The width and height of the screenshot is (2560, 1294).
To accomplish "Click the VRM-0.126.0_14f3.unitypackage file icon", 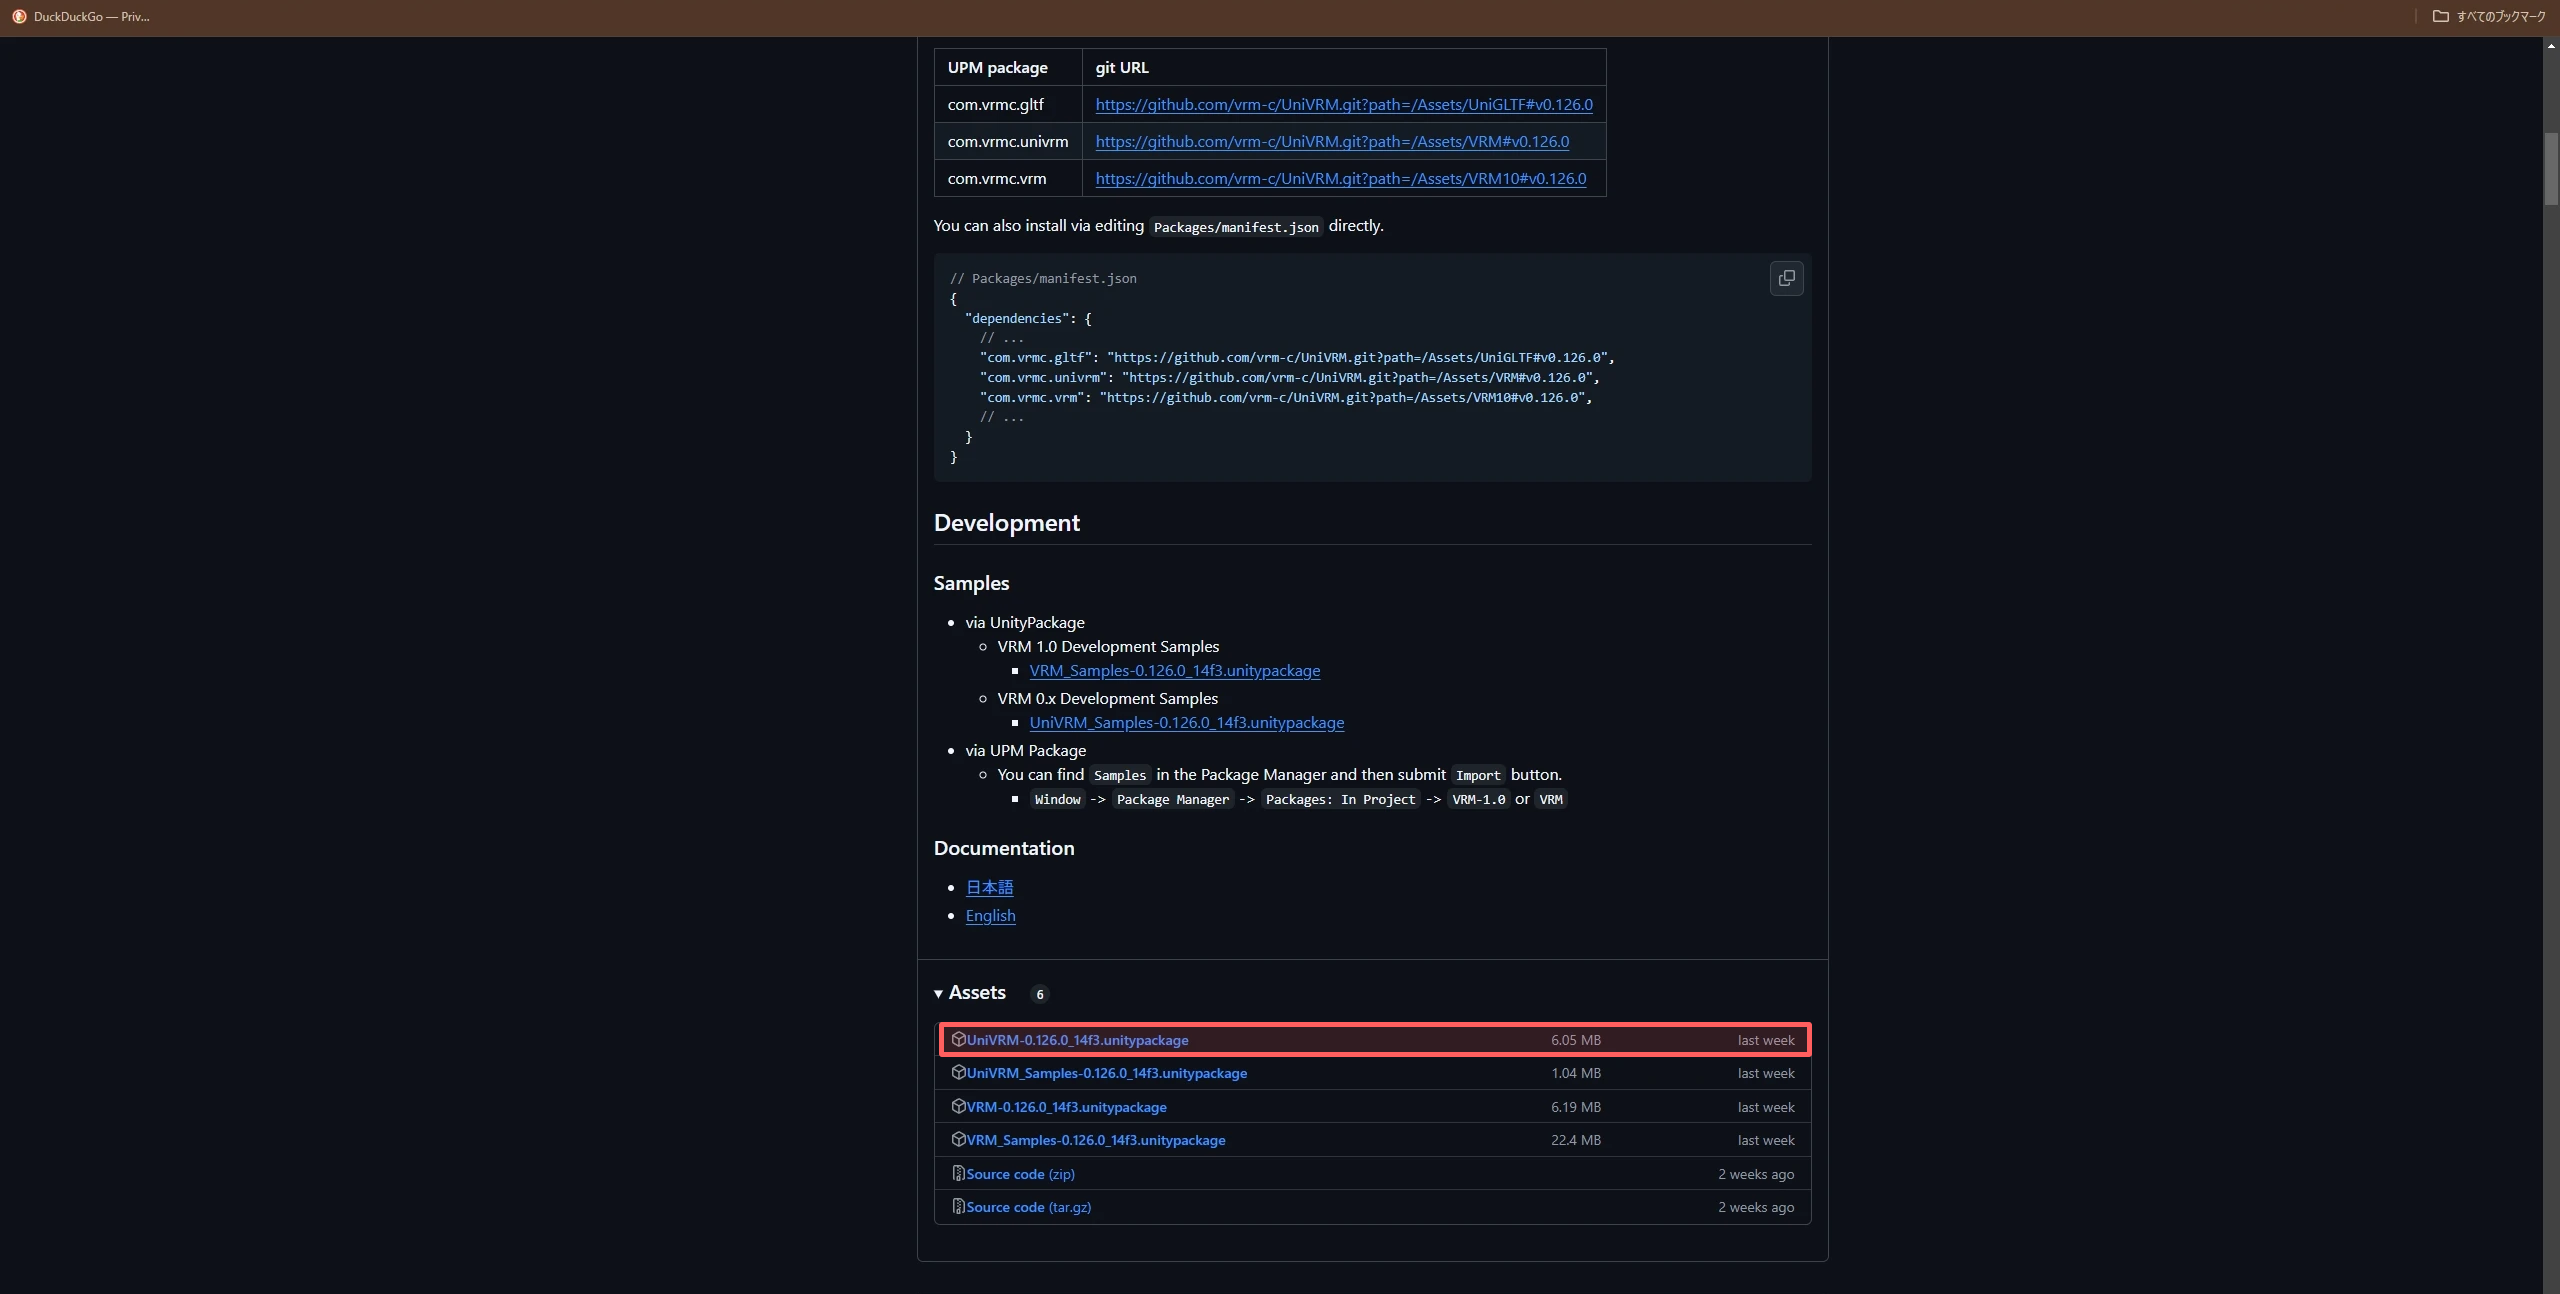I will pyautogui.click(x=957, y=1106).
